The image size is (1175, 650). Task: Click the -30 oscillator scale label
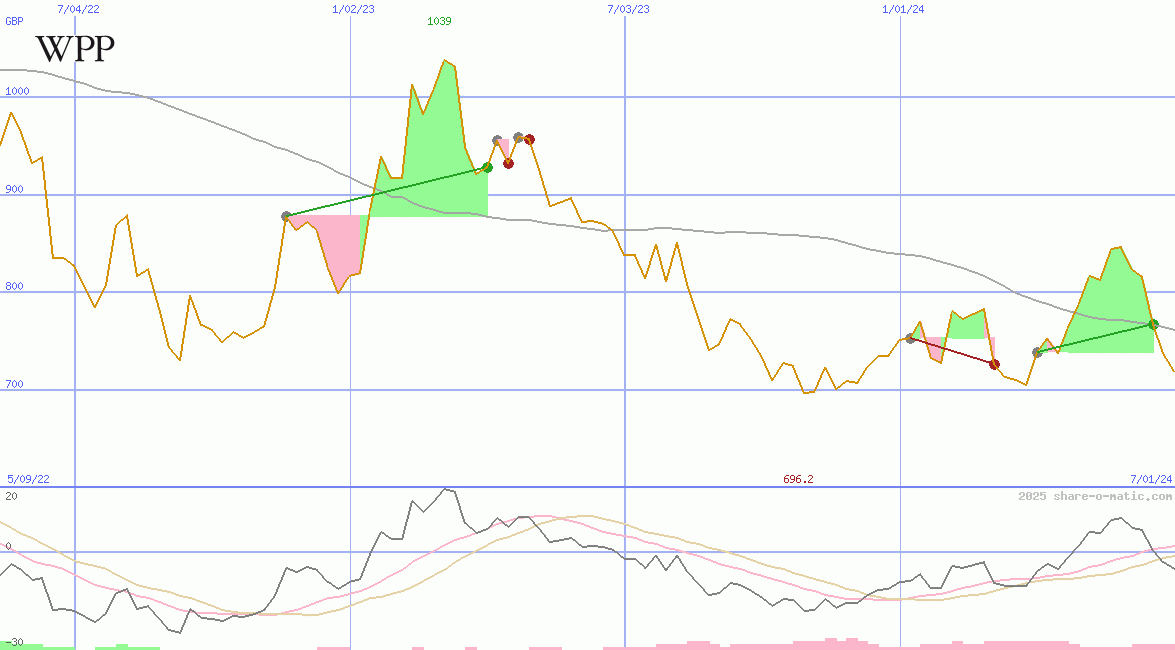point(13,643)
